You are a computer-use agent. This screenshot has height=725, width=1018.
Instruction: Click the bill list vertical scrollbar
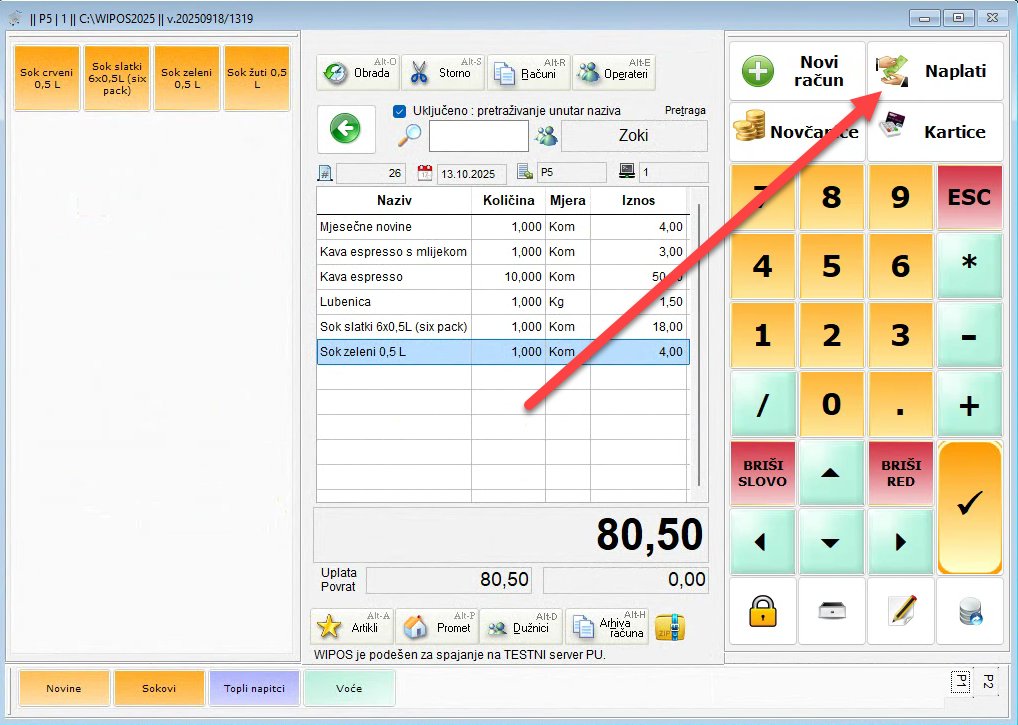point(699,340)
